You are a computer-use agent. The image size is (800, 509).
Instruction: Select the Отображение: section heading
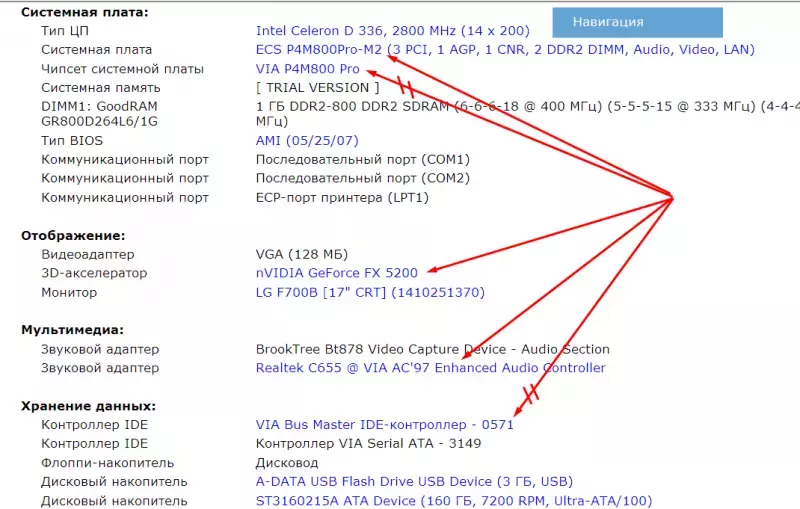[73, 235]
